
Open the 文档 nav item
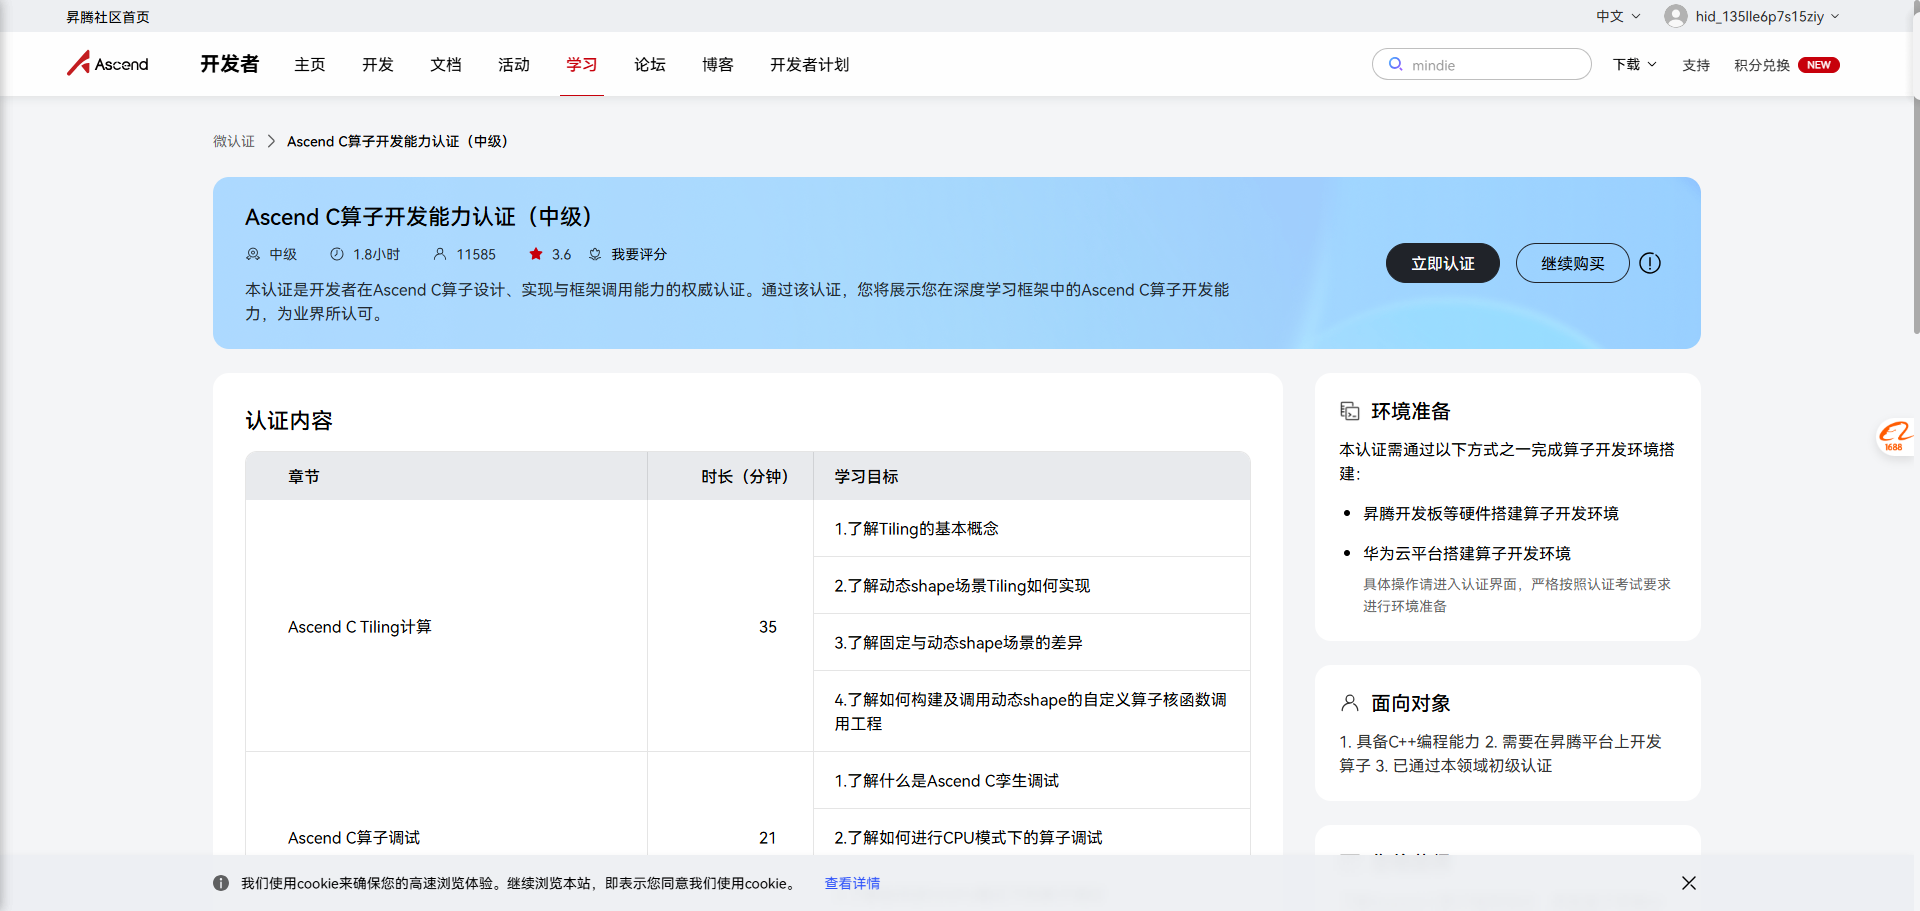(446, 64)
